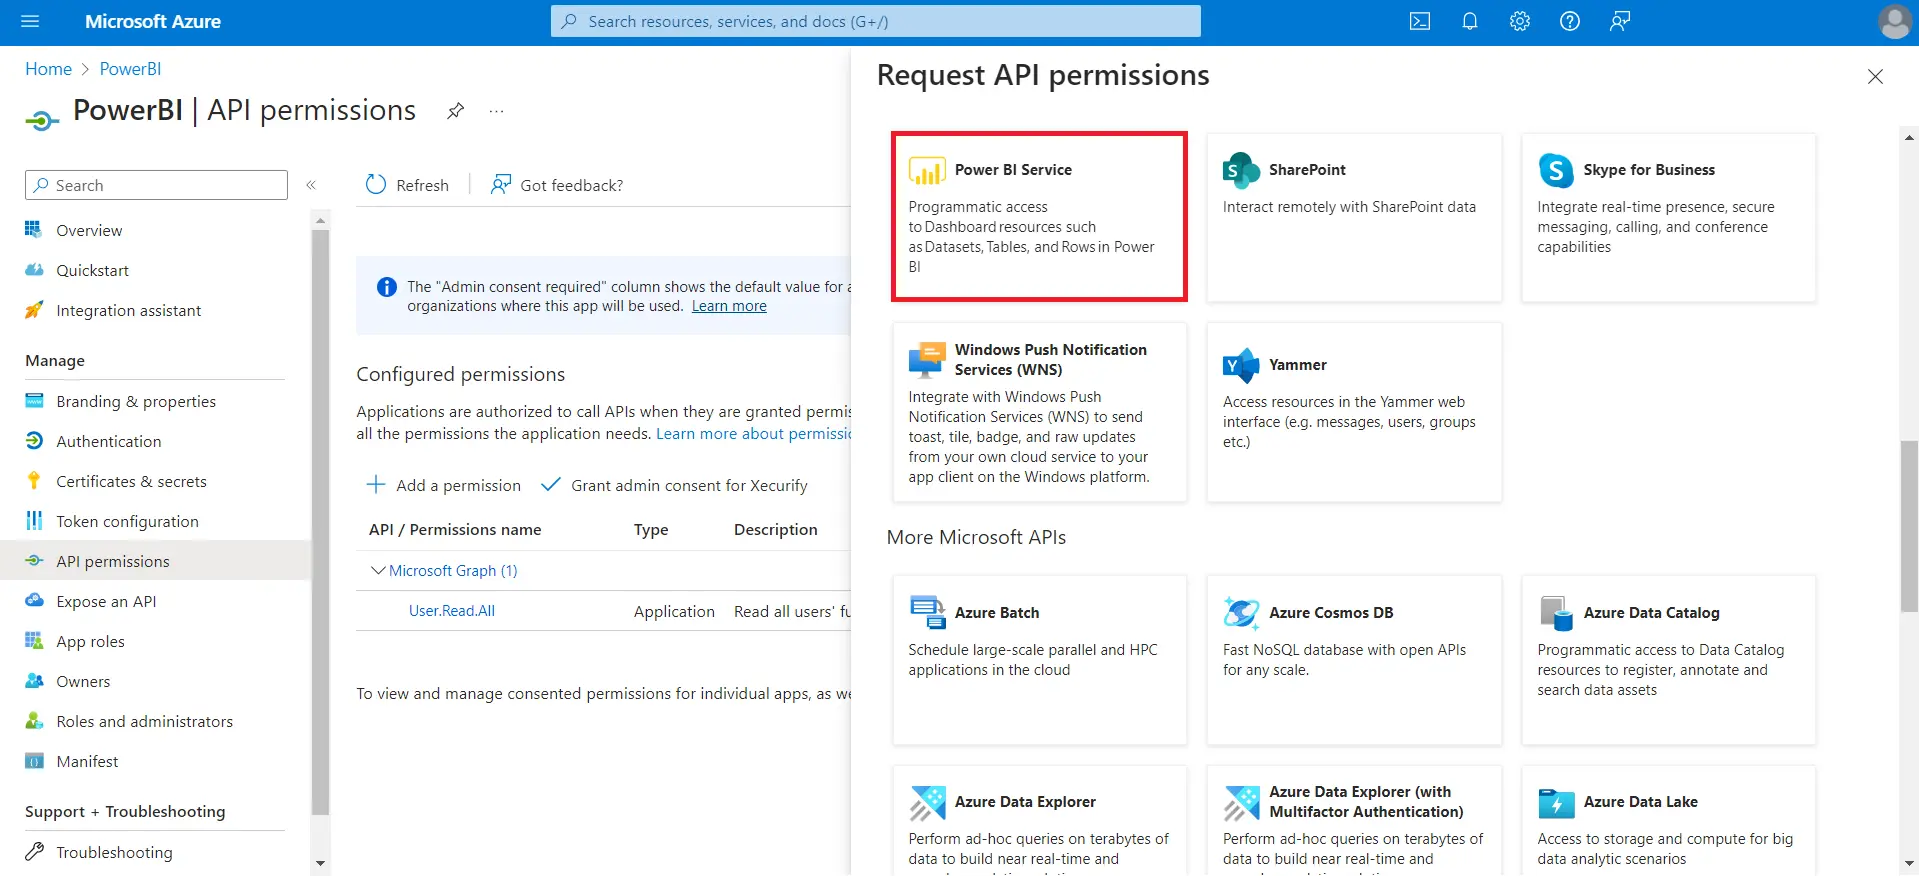Open the Manifest editor
The image size is (1919, 876).
pyautogui.click(x=87, y=761)
